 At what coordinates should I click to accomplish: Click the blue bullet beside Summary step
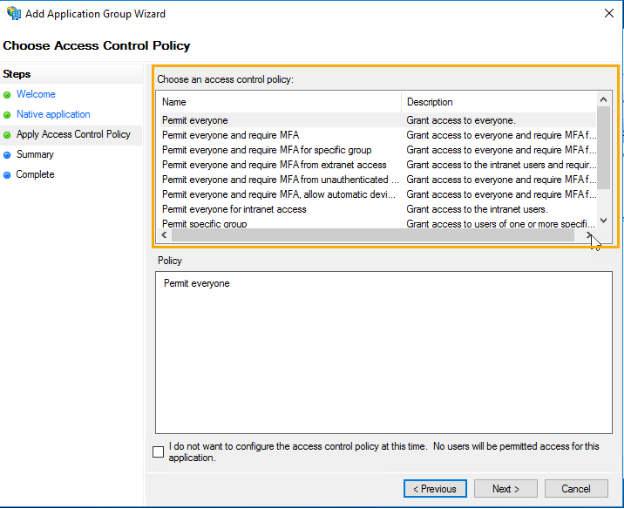(7, 155)
